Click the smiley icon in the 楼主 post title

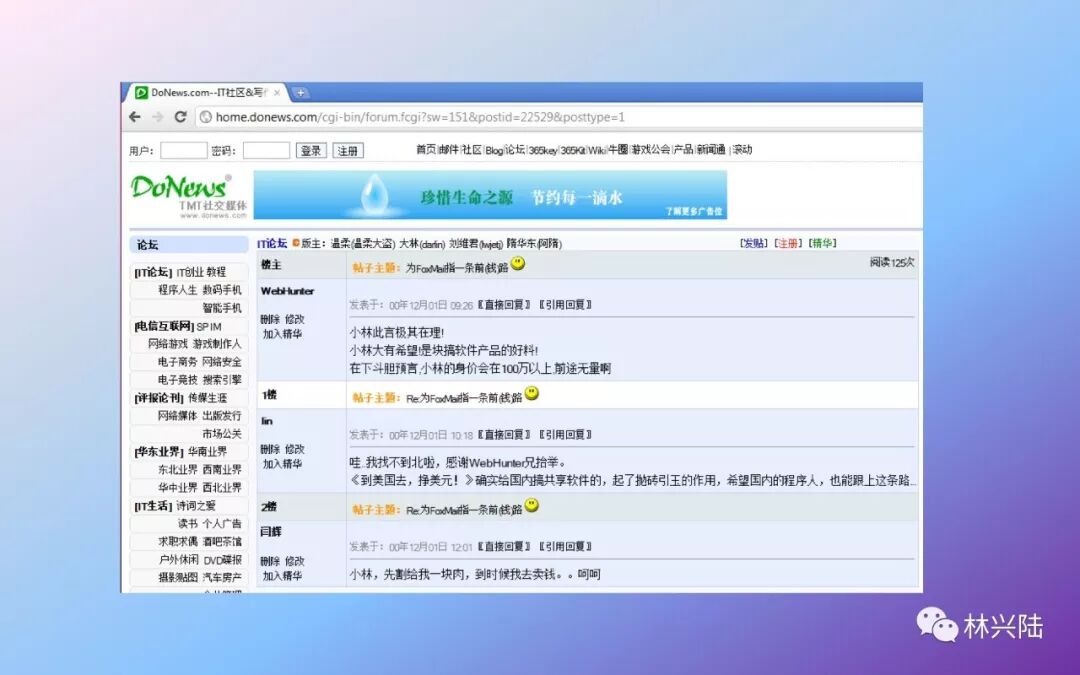518,263
